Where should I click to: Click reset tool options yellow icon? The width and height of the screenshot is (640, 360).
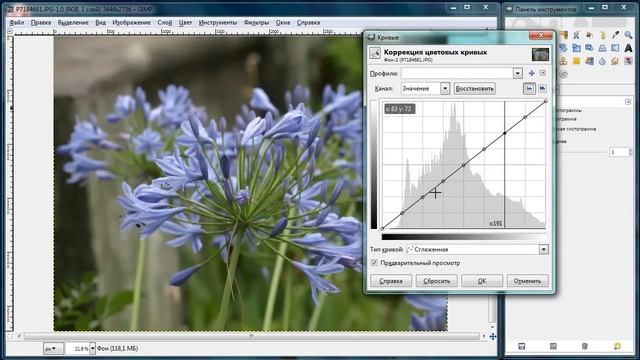pyautogui.click(x=617, y=346)
